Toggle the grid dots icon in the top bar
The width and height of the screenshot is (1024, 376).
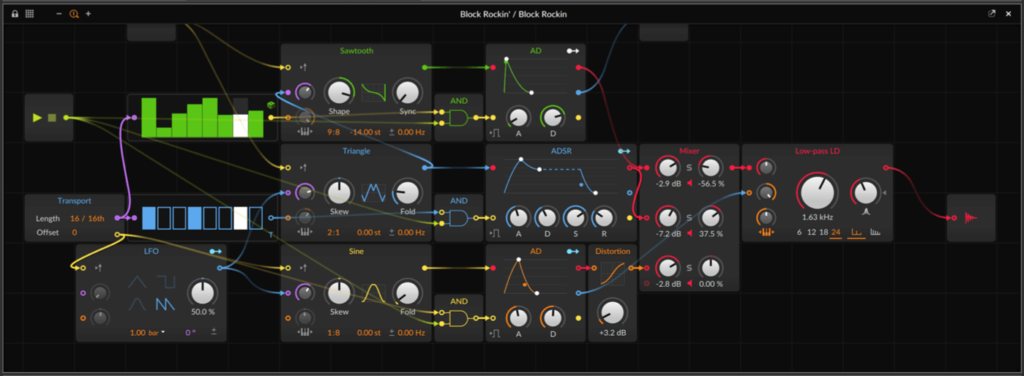[x=29, y=14]
